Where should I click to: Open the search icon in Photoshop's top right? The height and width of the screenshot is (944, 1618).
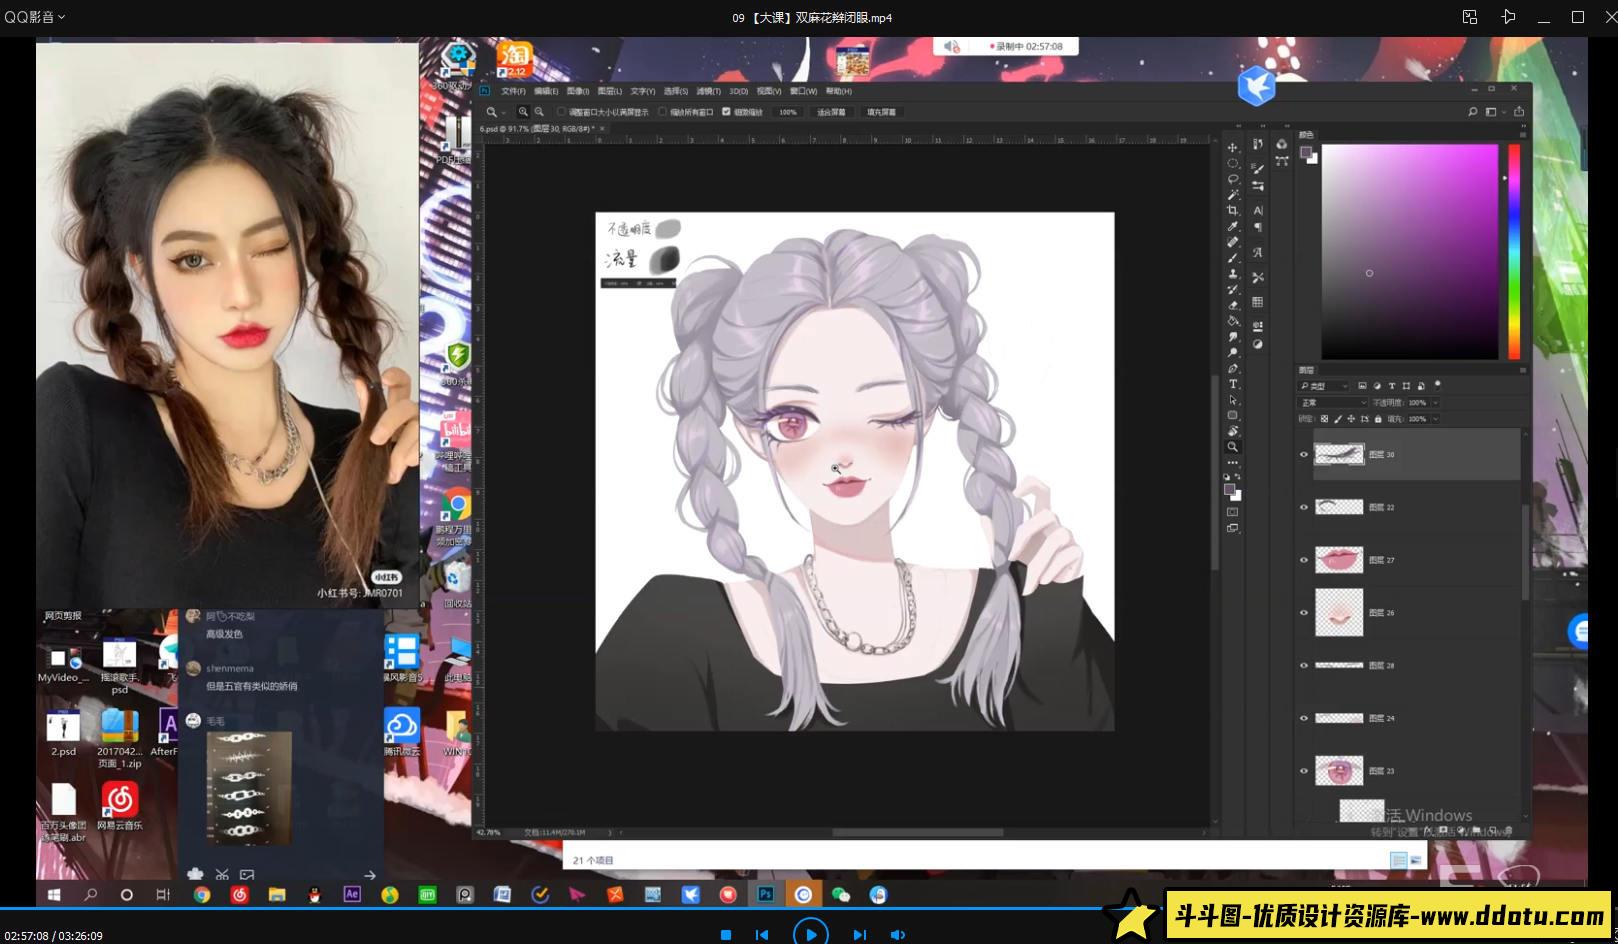tap(1472, 112)
